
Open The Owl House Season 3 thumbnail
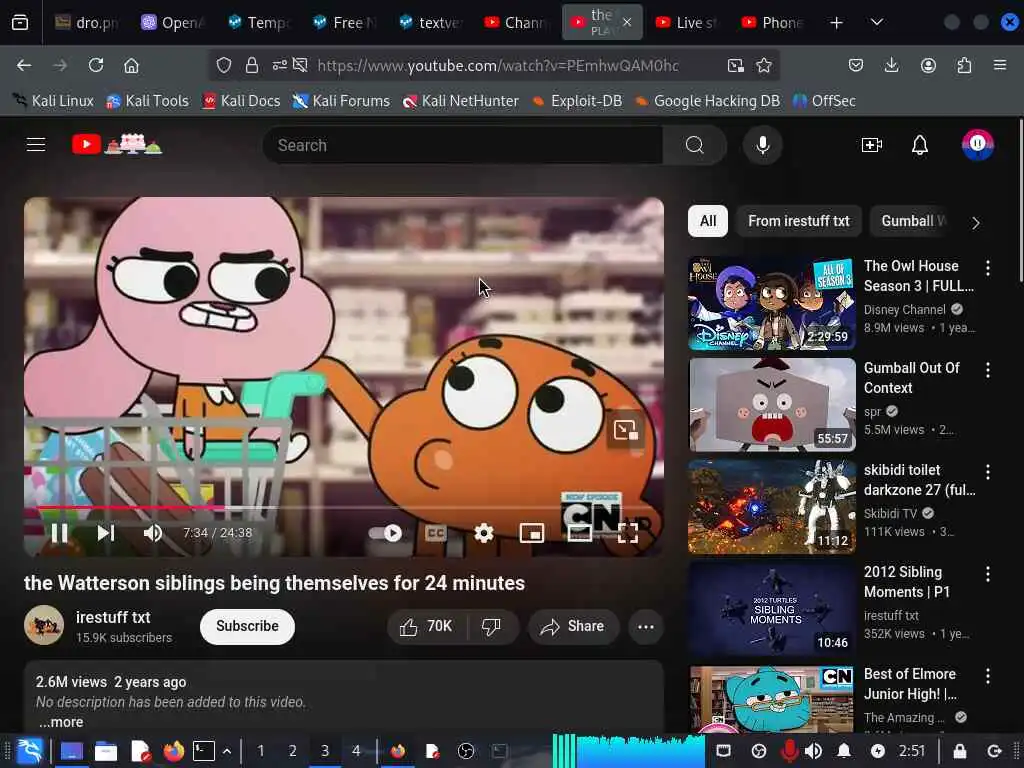[772, 303]
